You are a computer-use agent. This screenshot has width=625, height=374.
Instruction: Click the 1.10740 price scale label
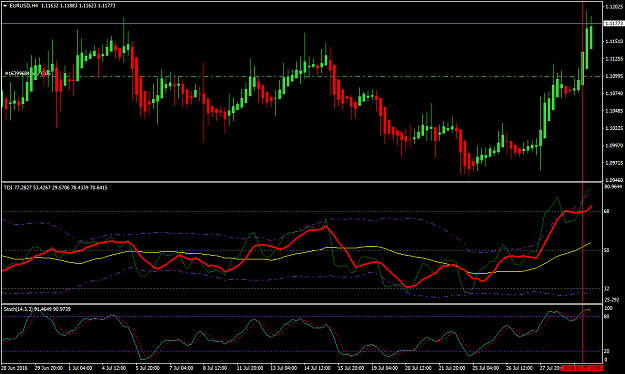coord(614,93)
